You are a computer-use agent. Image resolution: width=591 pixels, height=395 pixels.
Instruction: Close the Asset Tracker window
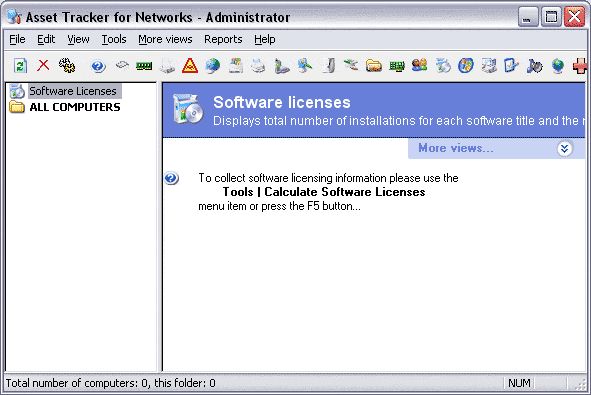pos(574,17)
